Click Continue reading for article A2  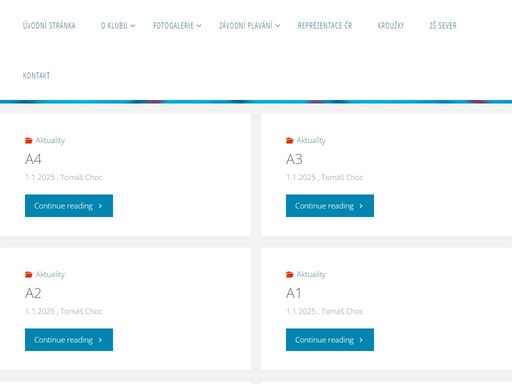69,340
